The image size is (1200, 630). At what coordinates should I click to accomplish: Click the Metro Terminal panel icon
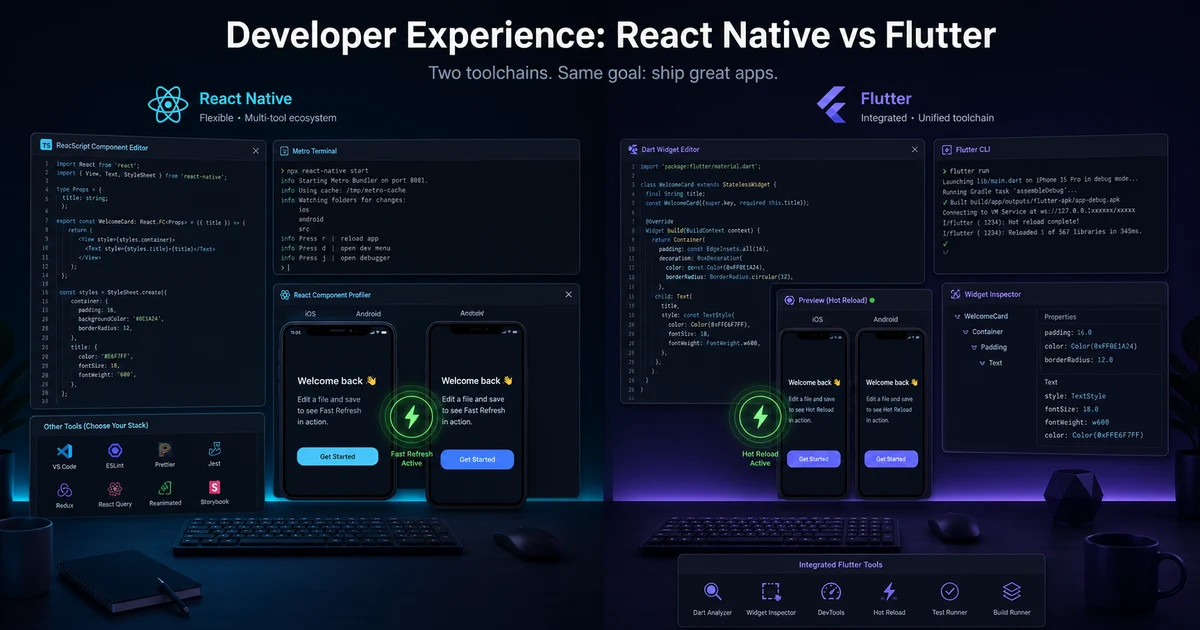coord(284,151)
